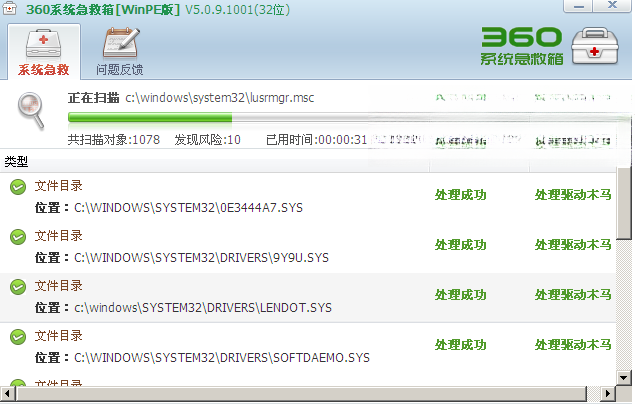Click 处理驱动木马 for 9Y9U.SYS row
This screenshot has height=405, width=635.
coord(573,245)
